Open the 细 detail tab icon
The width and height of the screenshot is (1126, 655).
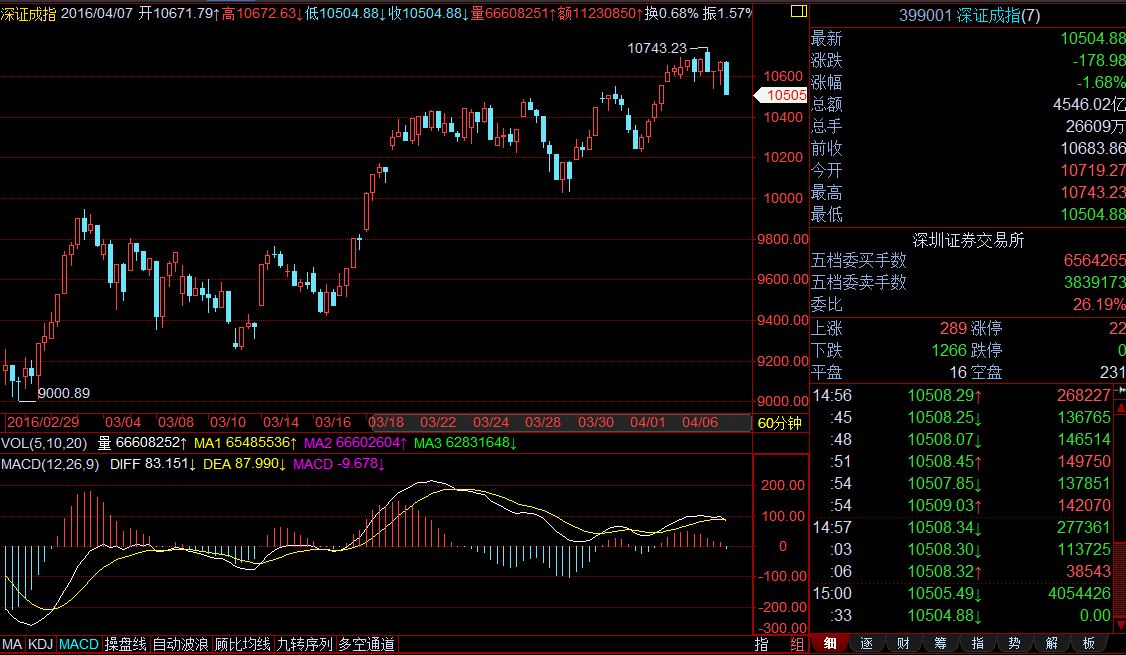(x=829, y=643)
